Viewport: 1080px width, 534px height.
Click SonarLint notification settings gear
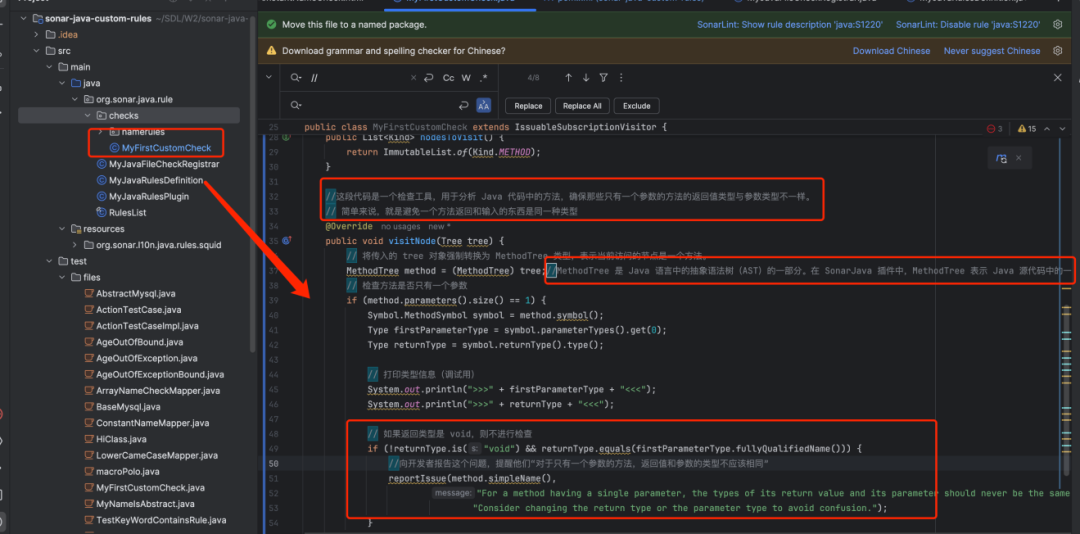[1058, 24]
